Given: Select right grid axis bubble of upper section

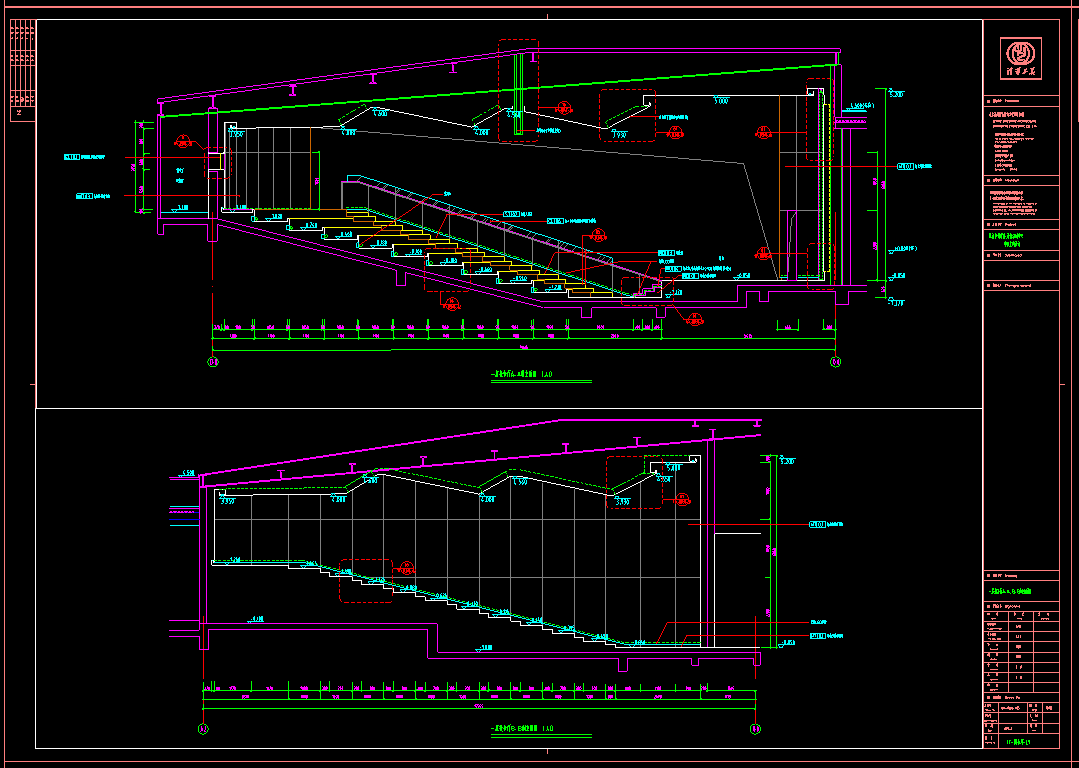Looking at the screenshot, I should 835,362.
